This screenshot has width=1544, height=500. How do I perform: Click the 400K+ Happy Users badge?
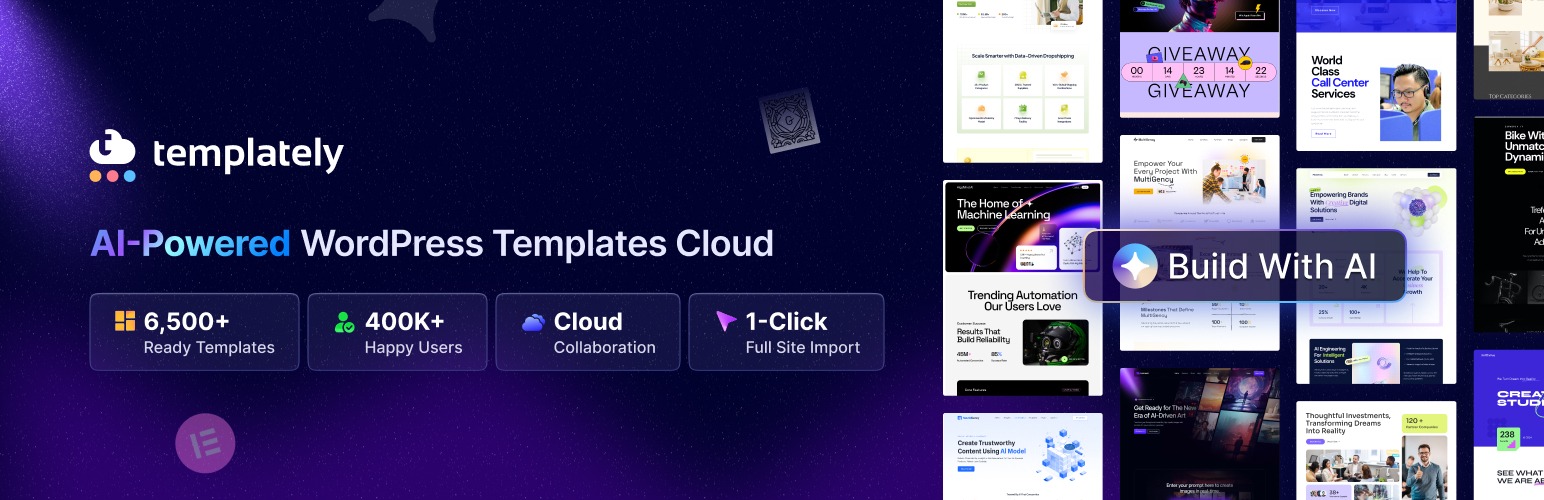coord(397,332)
